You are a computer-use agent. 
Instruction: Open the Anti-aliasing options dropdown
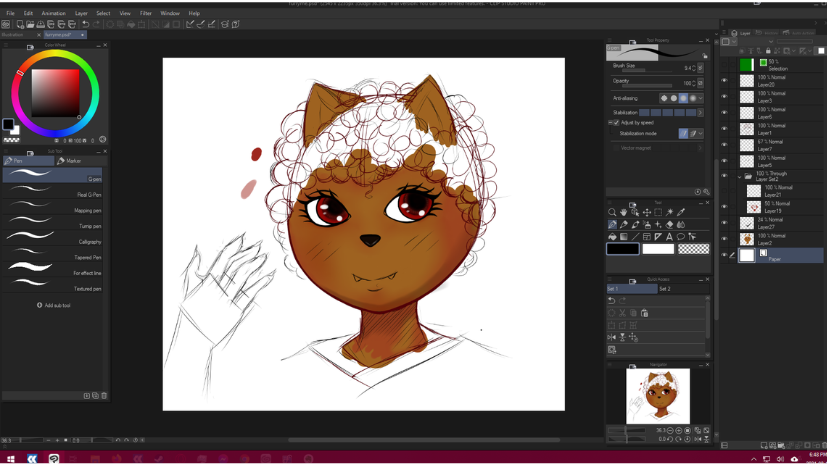click(x=700, y=98)
